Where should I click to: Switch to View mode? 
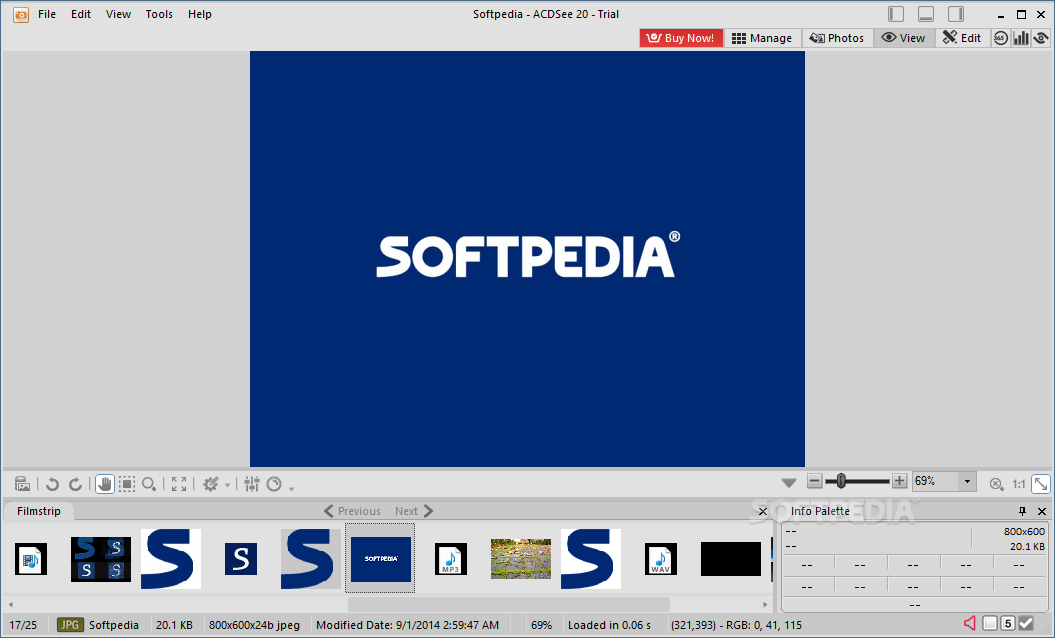click(904, 38)
